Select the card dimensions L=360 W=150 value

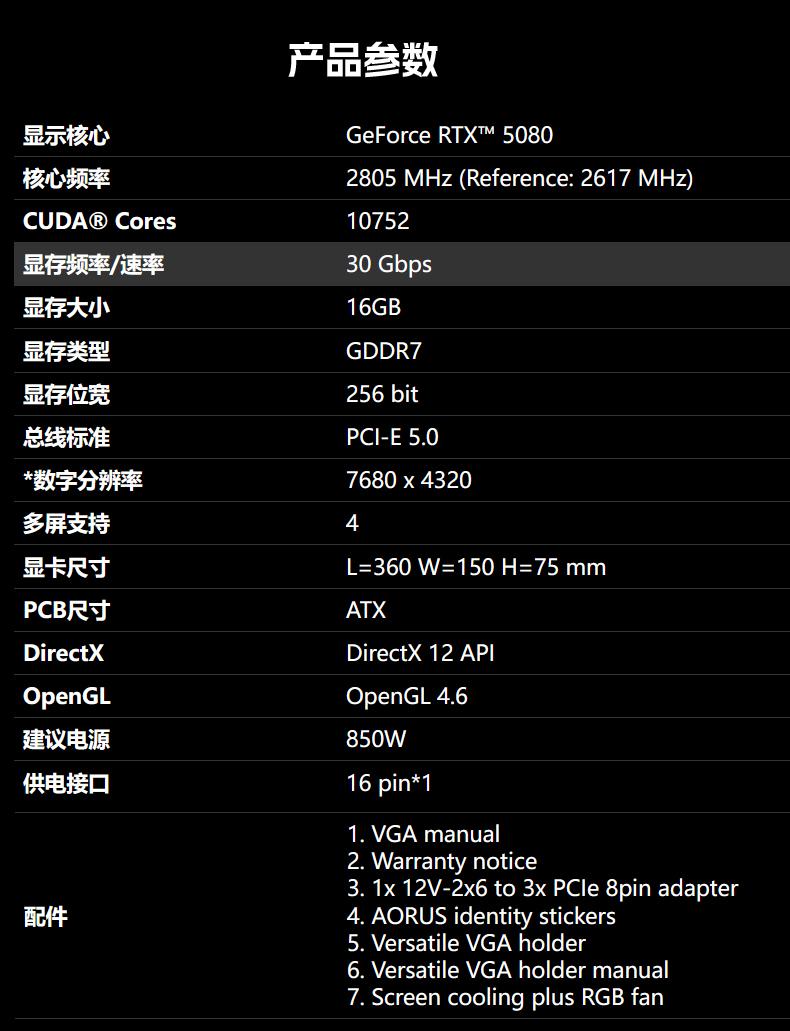(475, 568)
